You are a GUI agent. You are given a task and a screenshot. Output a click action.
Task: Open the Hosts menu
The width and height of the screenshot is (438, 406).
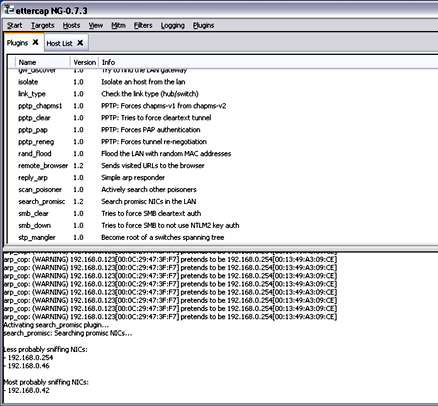coord(71,25)
